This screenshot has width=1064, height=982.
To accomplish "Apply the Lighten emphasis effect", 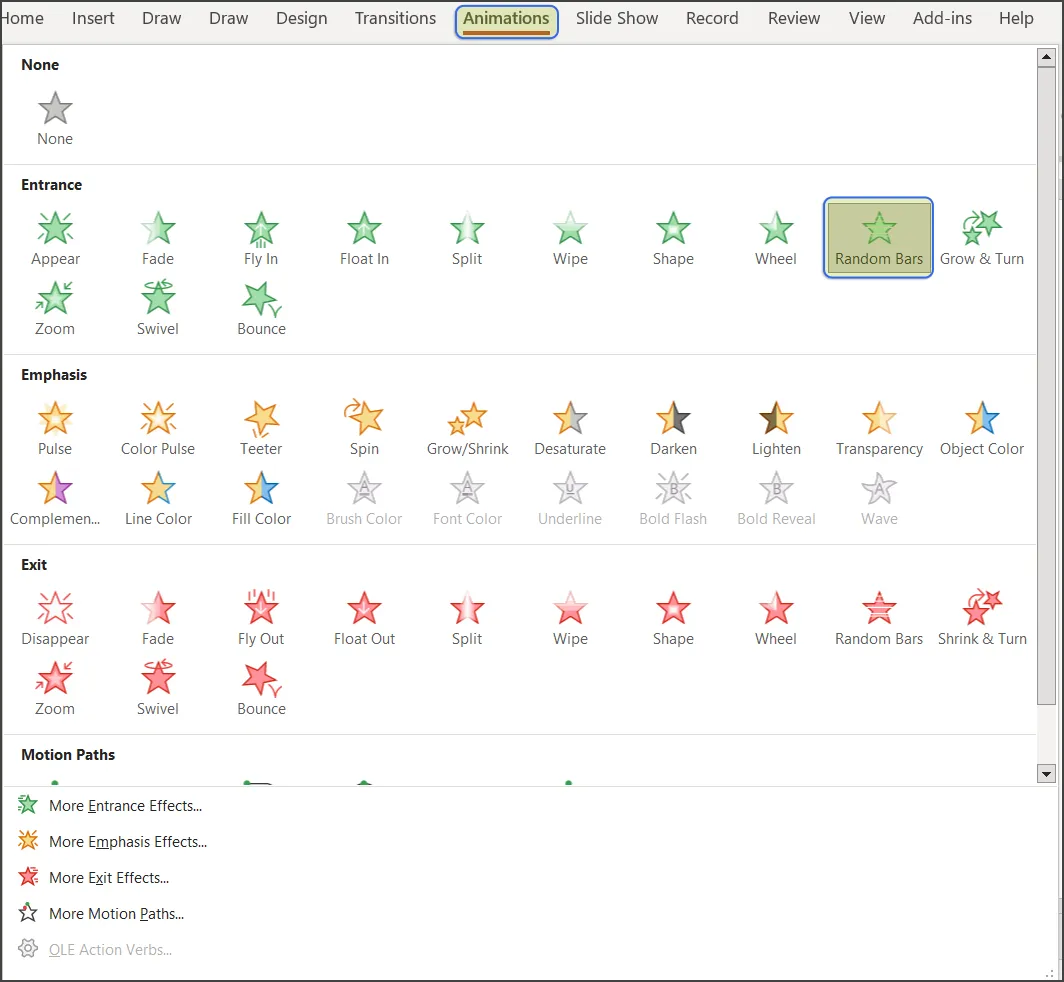I will (776, 428).
